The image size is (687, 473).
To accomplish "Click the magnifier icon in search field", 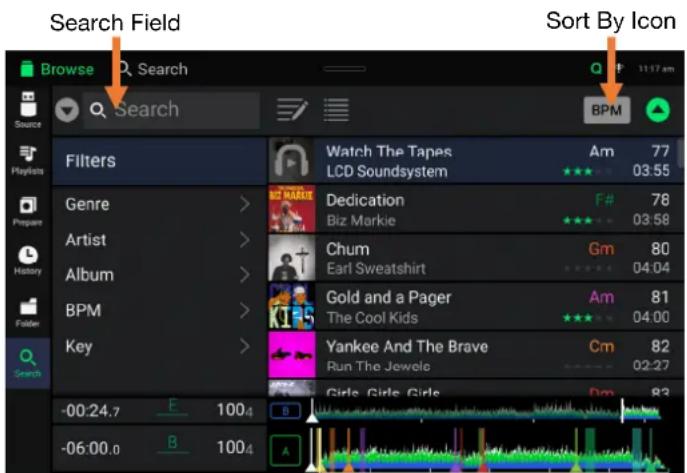I will point(98,110).
